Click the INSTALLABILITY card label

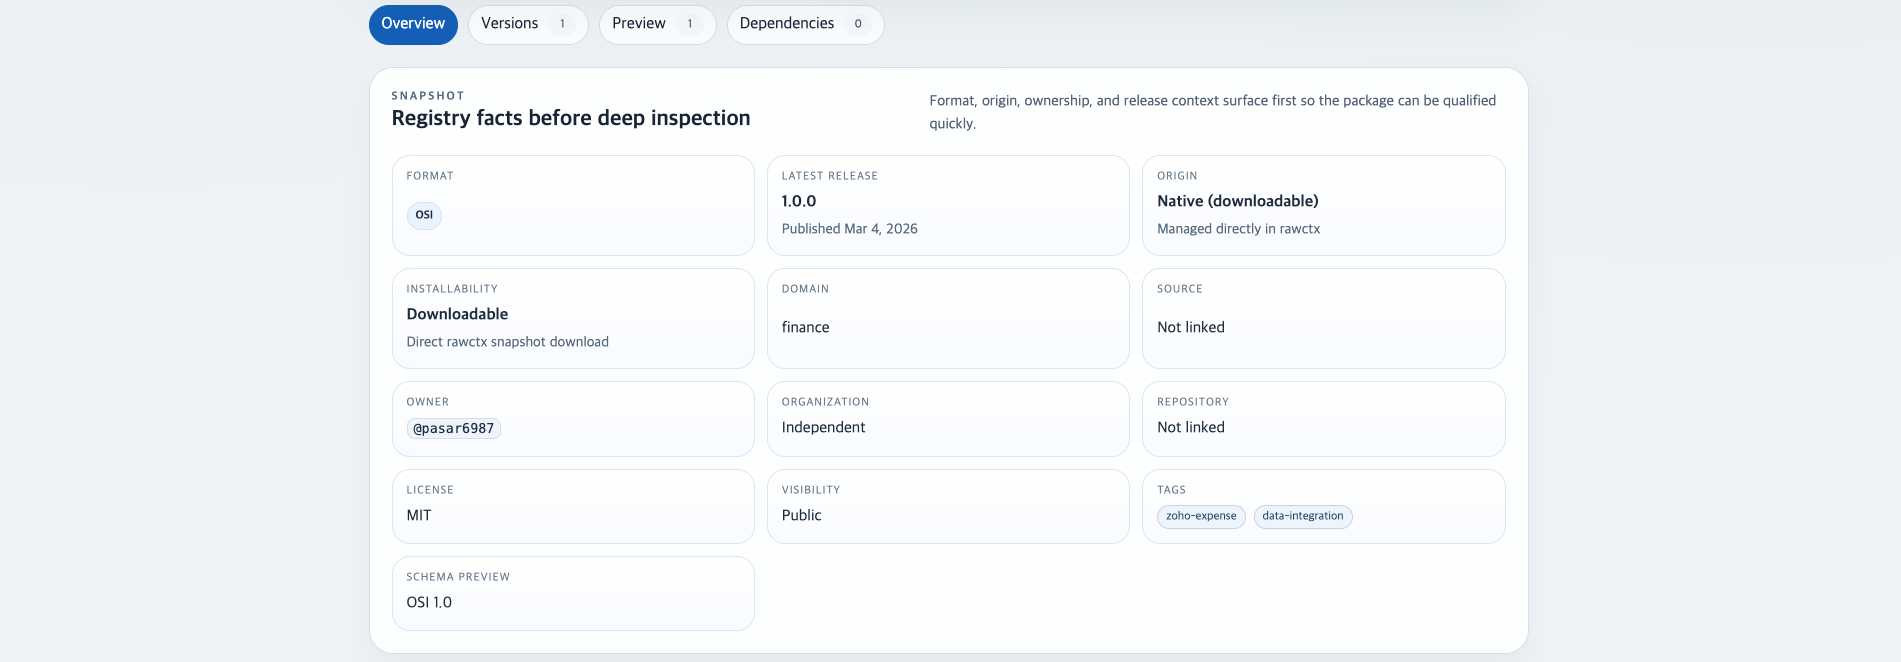tap(452, 289)
